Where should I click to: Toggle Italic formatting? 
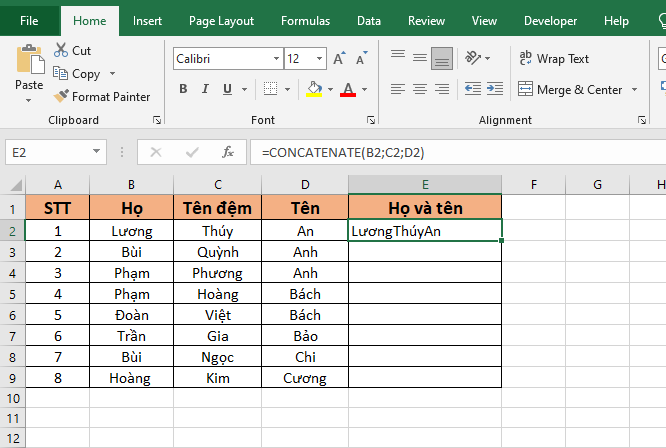pos(205,89)
